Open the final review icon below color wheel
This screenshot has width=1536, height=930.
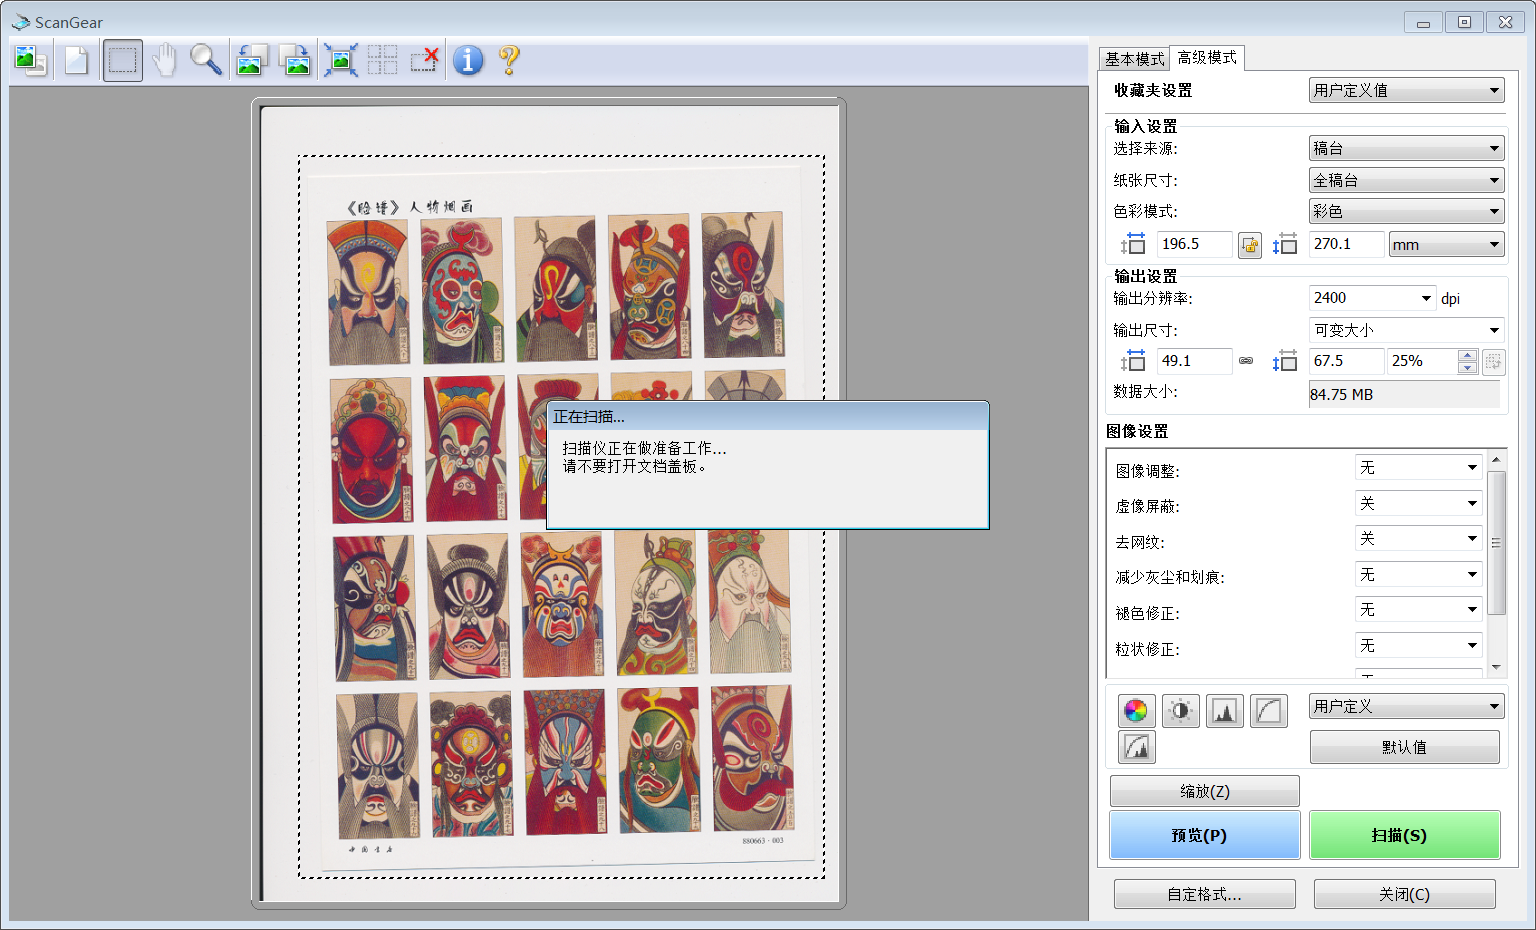pyautogui.click(x=1136, y=747)
